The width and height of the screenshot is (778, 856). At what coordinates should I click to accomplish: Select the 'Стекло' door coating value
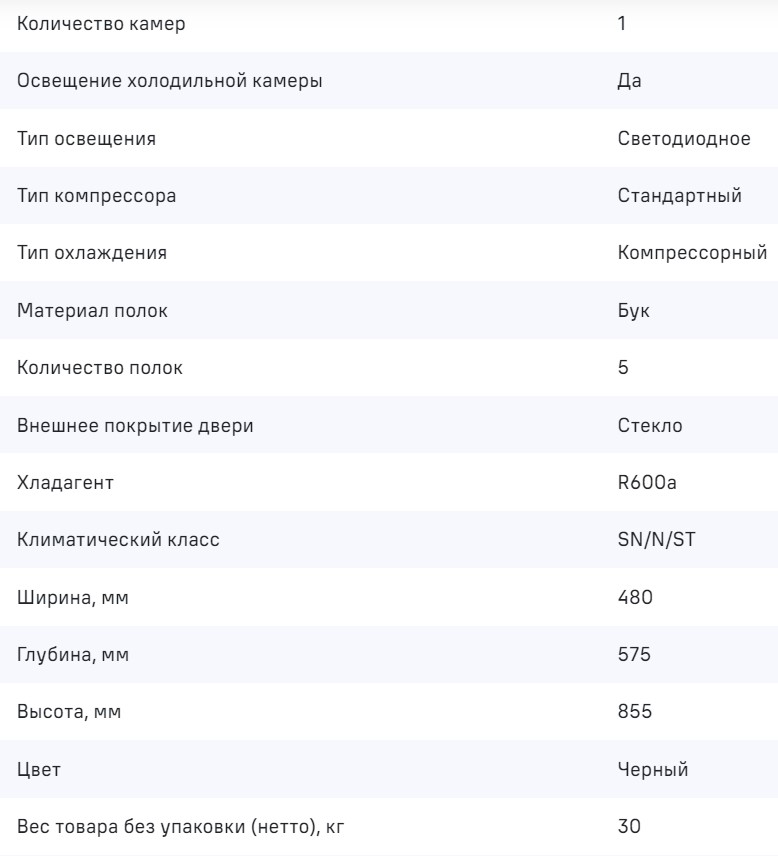[x=650, y=426]
